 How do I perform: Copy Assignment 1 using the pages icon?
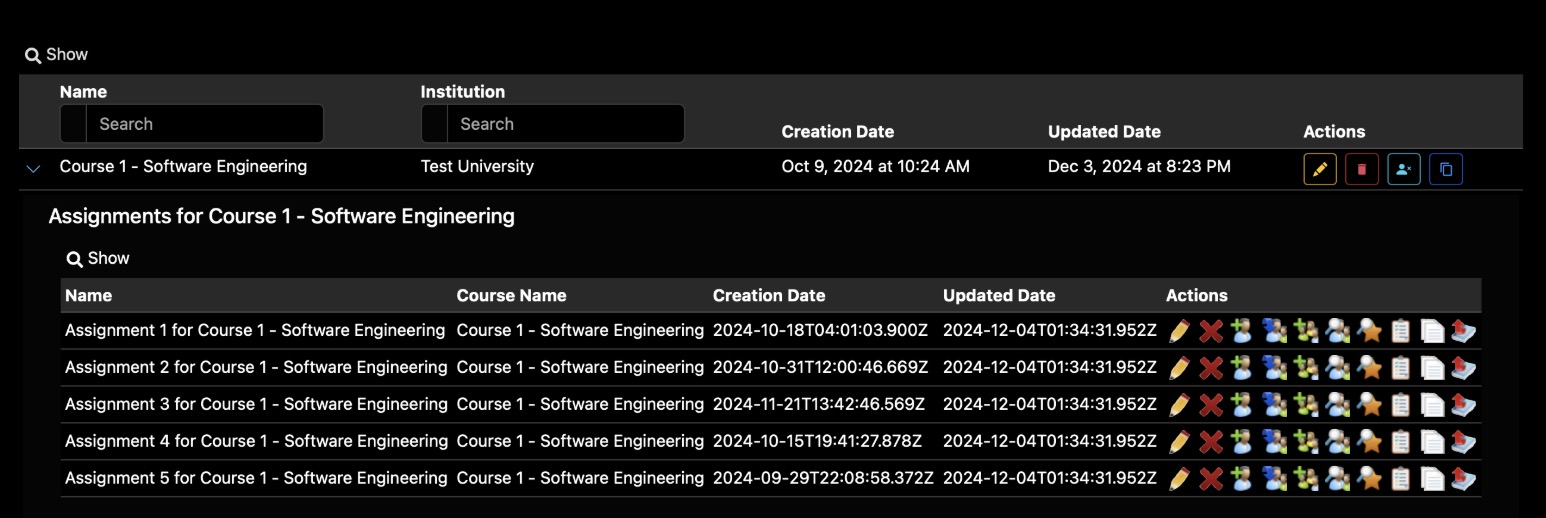point(1432,331)
